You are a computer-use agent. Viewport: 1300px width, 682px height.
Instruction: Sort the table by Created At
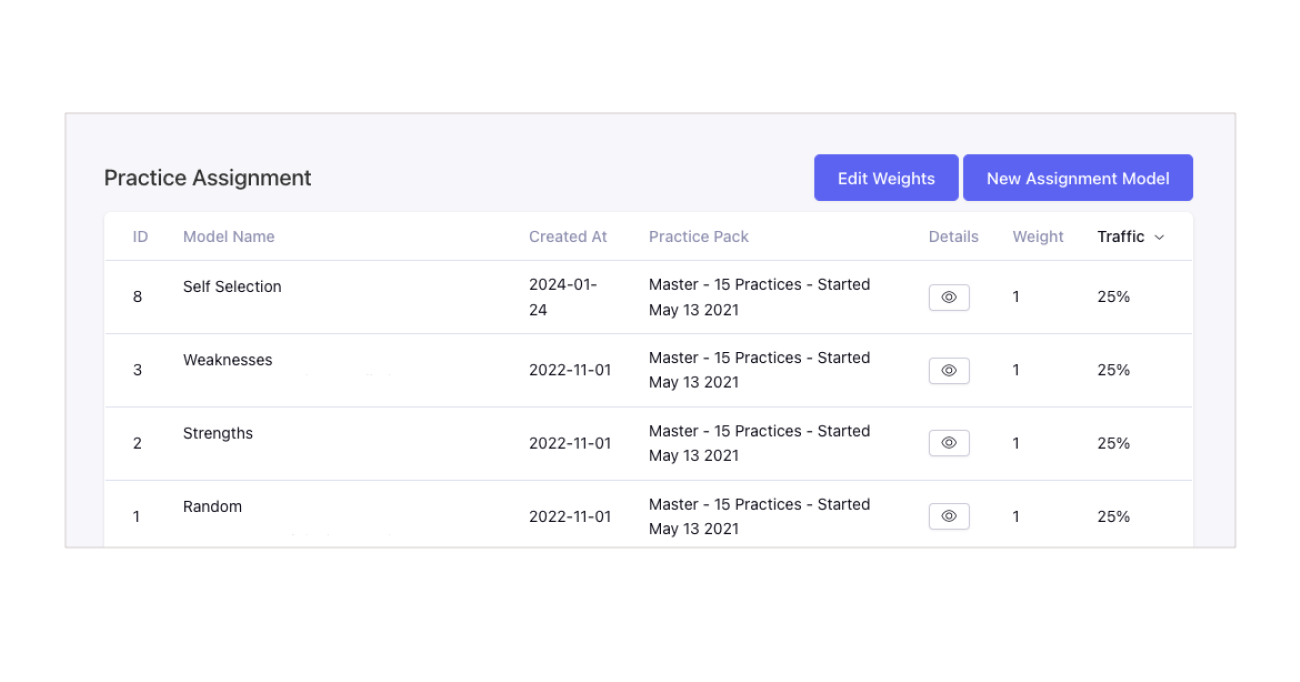tap(567, 236)
